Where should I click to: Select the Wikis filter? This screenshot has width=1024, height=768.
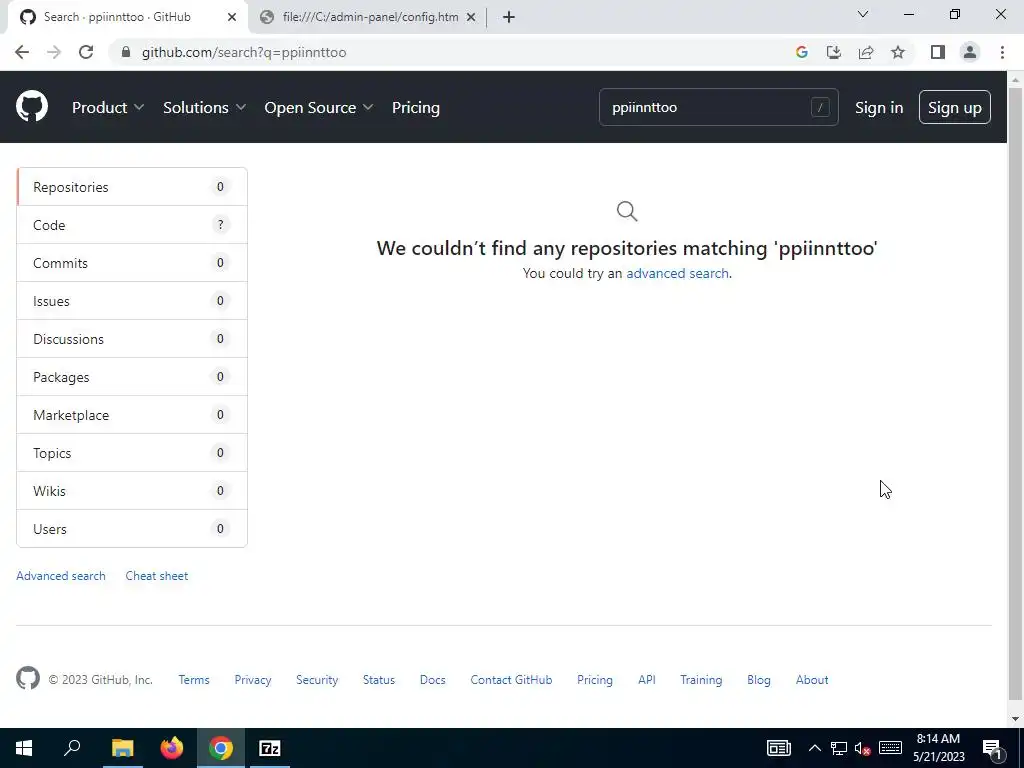tap(132, 490)
